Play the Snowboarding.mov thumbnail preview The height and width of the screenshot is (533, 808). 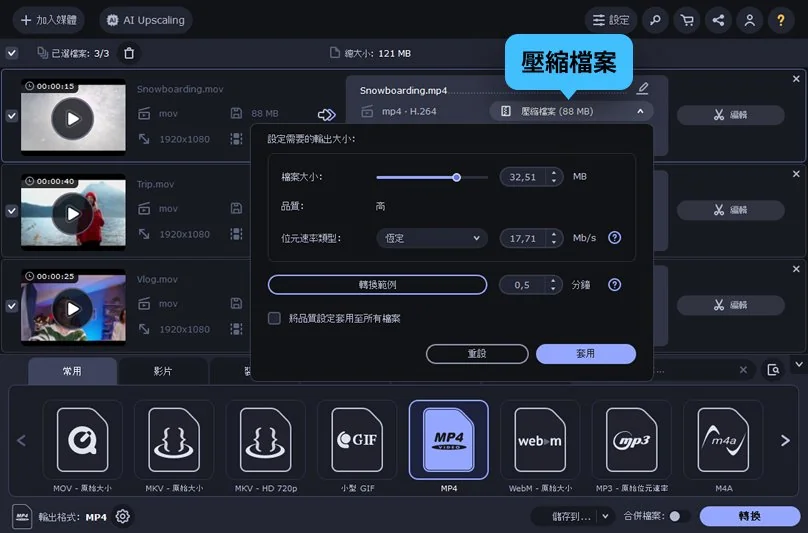[x=73, y=119]
